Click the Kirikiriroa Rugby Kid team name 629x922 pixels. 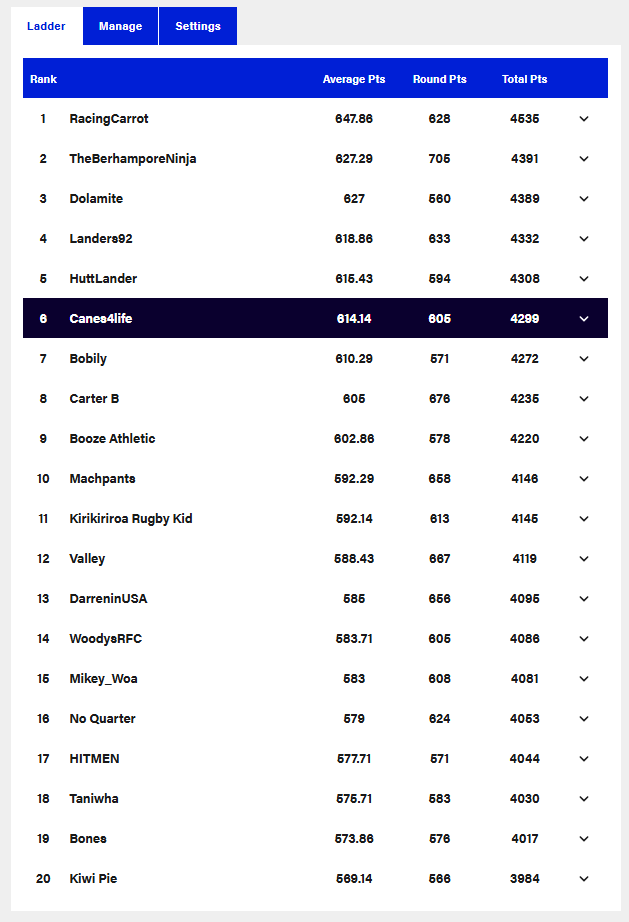[131, 519]
